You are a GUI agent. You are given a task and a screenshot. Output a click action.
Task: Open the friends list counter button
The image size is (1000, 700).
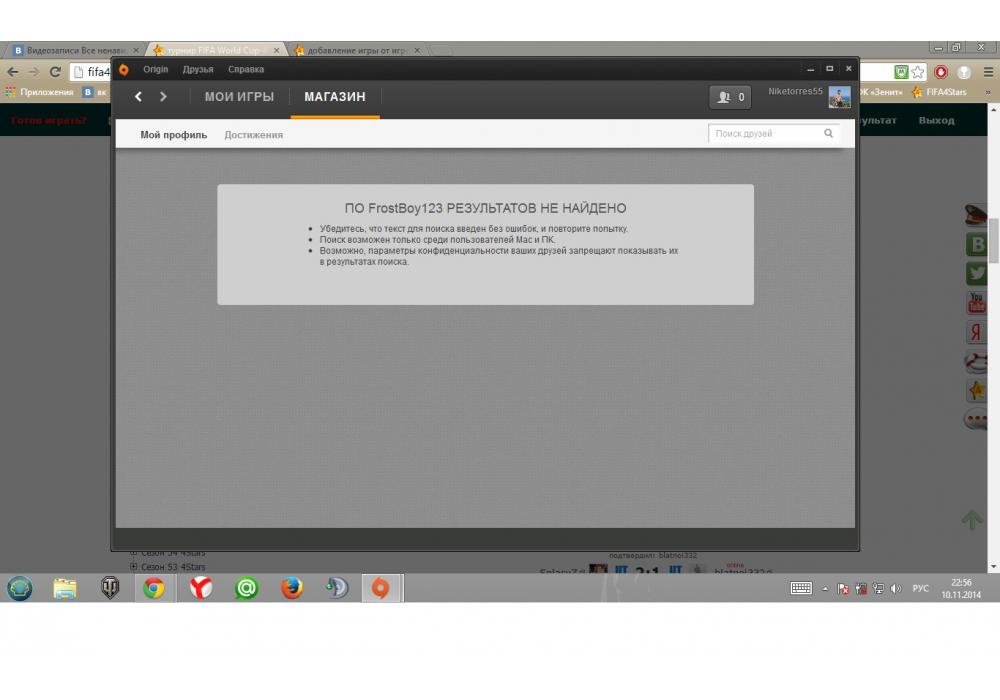pyautogui.click(x=730, y=97)
